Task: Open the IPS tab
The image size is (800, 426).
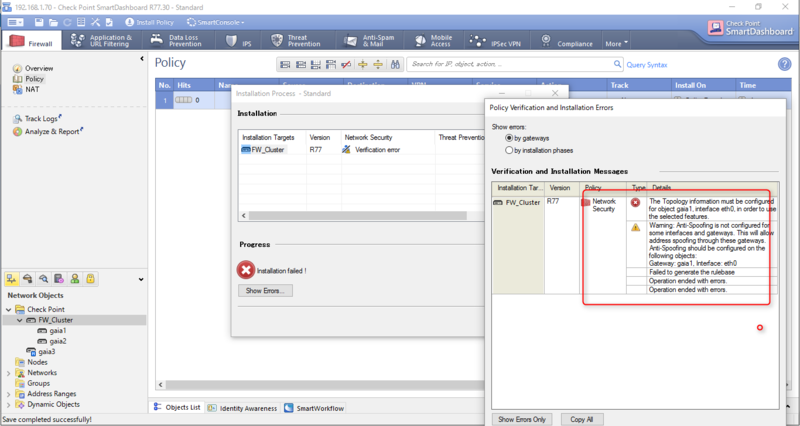Action: 239,41
